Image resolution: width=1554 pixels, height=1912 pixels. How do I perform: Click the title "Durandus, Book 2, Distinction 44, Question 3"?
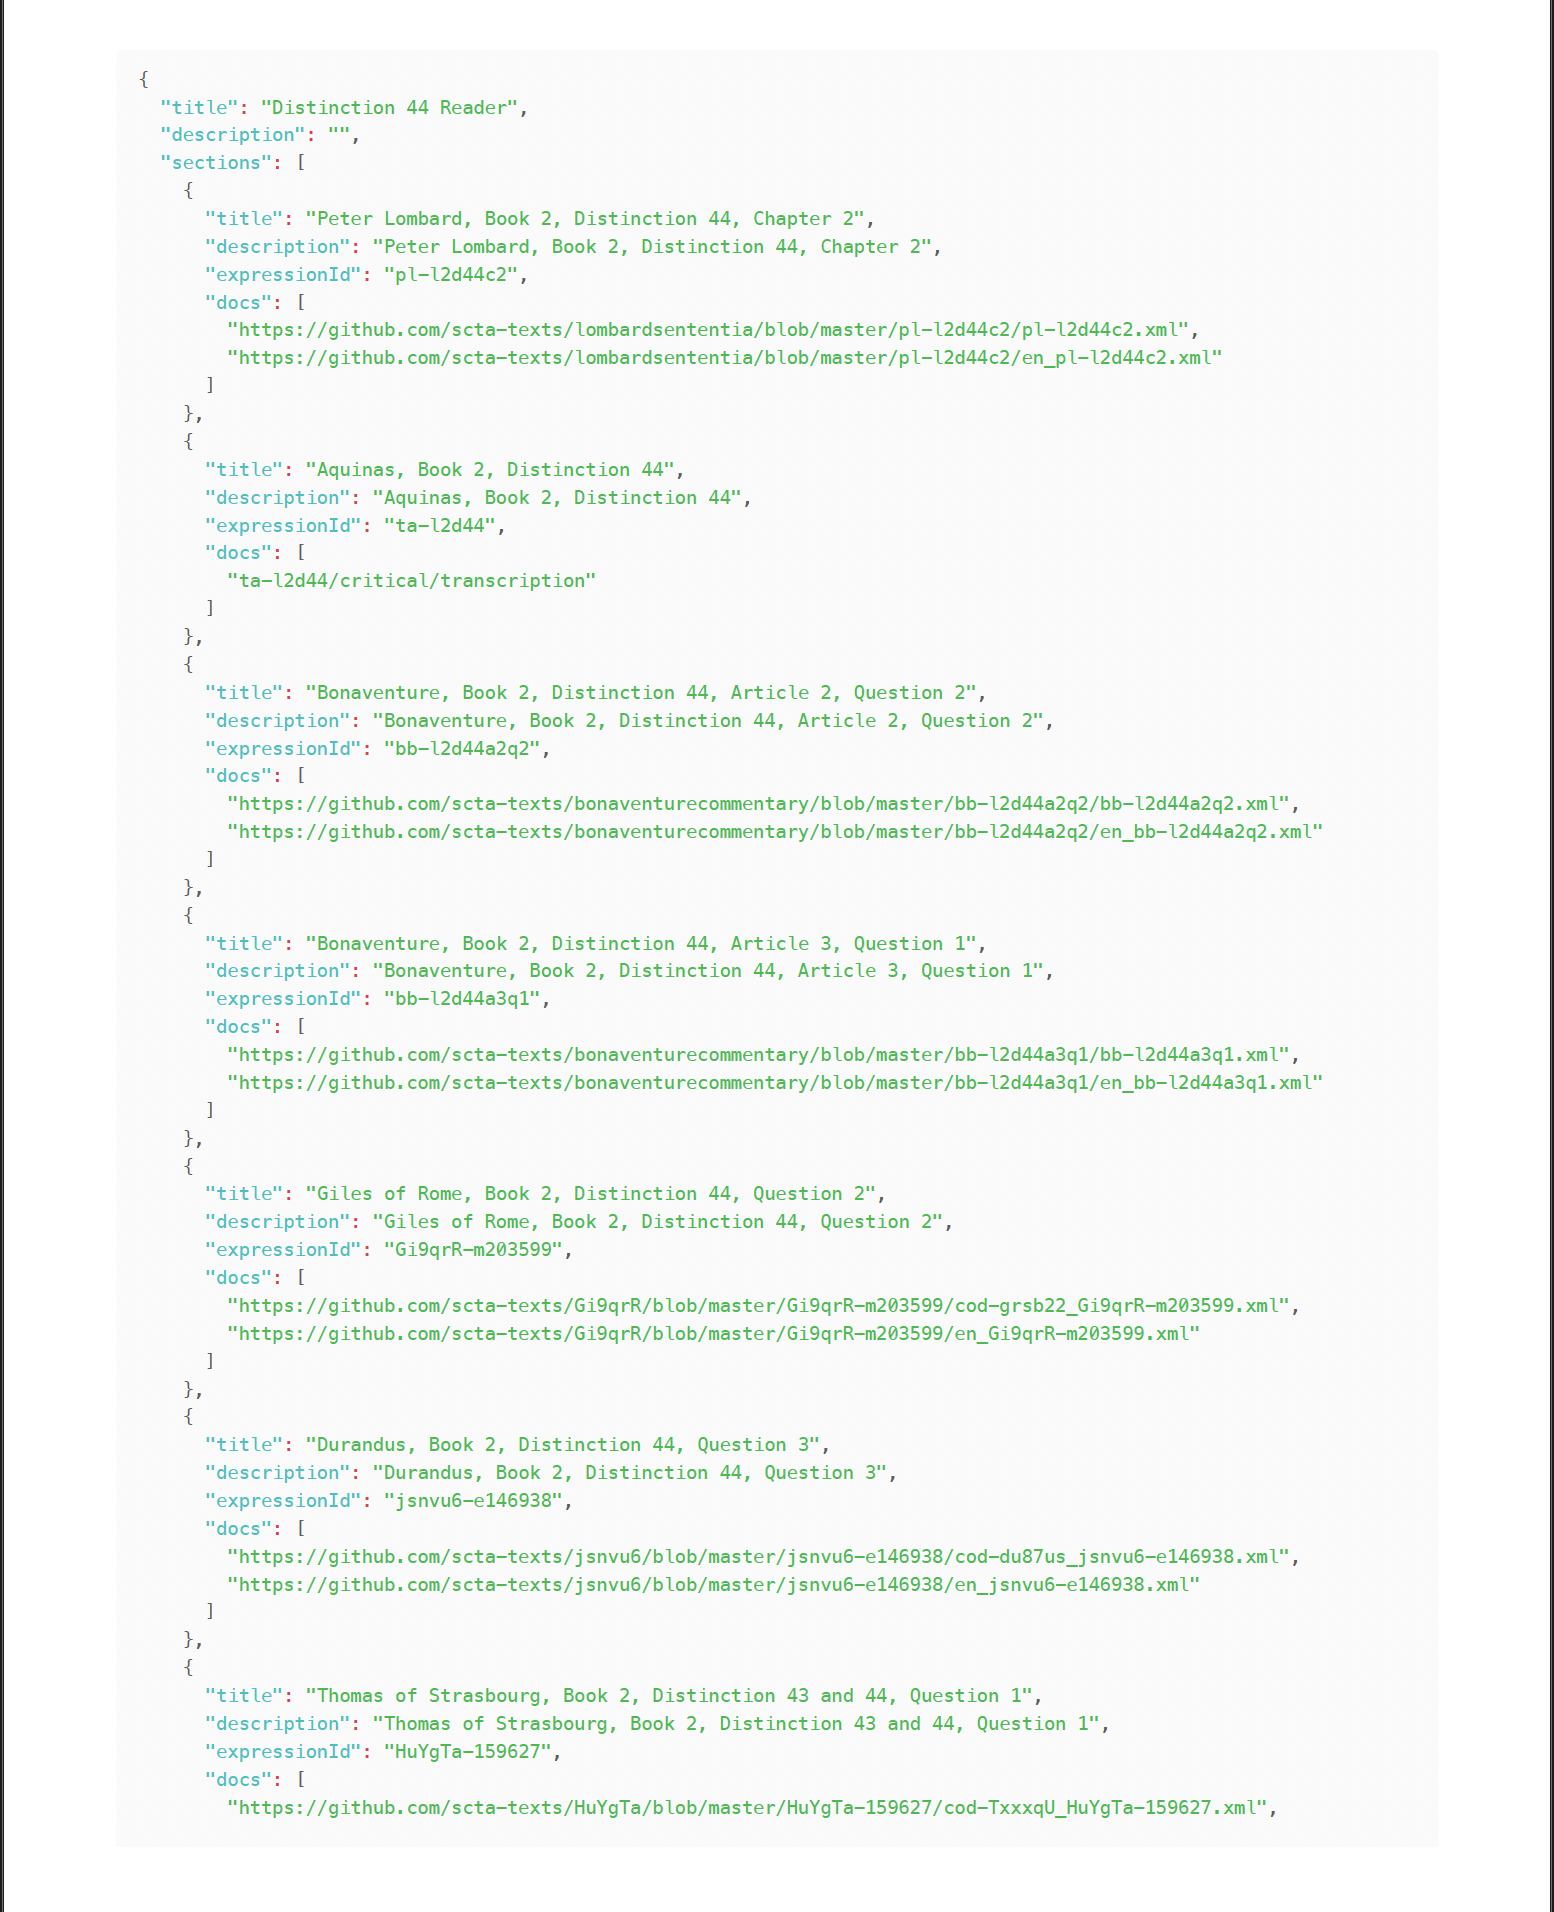563,1445
